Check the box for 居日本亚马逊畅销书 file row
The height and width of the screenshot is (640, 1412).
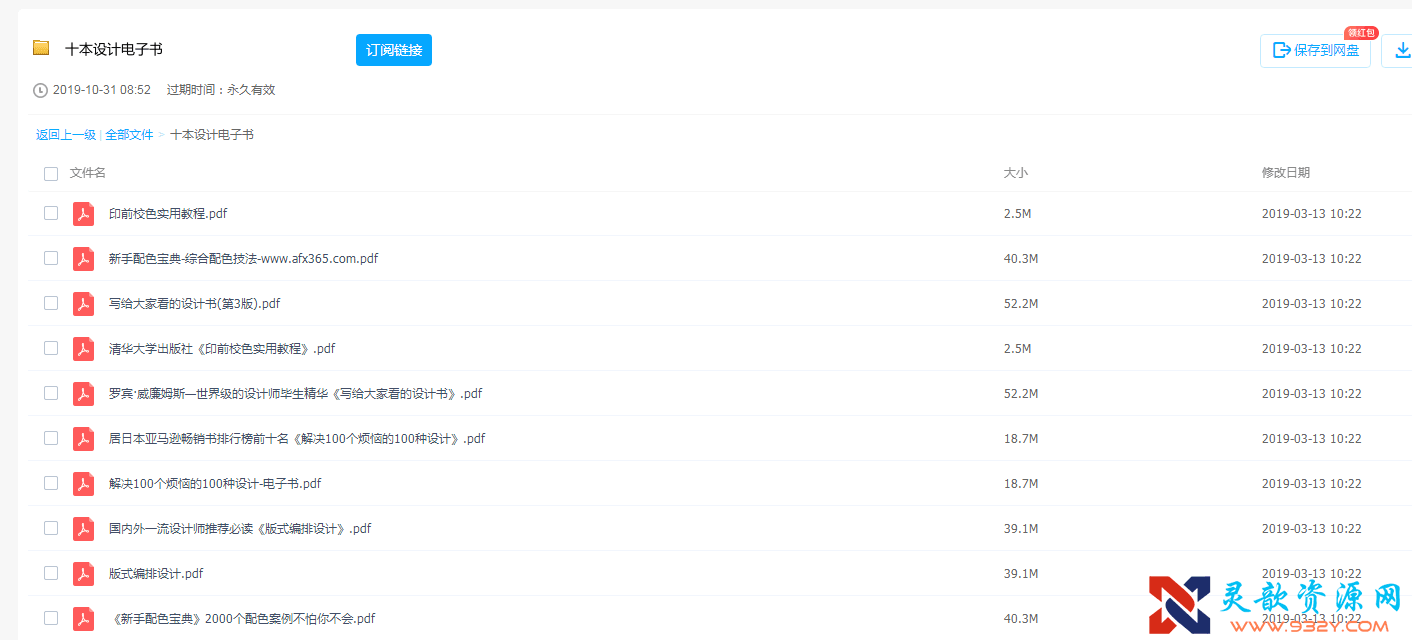[51, 438]
